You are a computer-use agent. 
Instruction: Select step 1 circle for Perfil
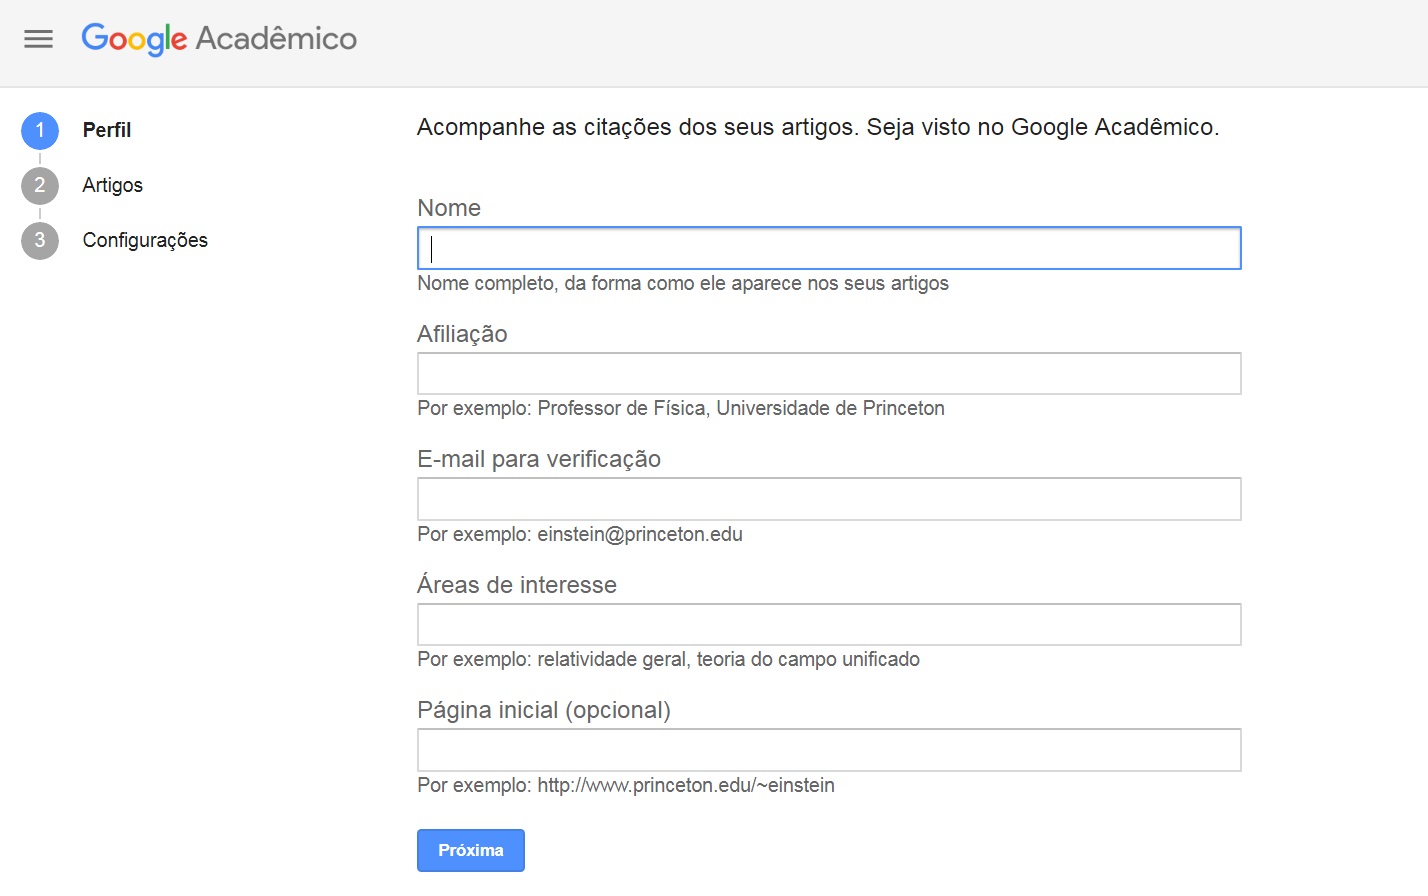point(40,131)
